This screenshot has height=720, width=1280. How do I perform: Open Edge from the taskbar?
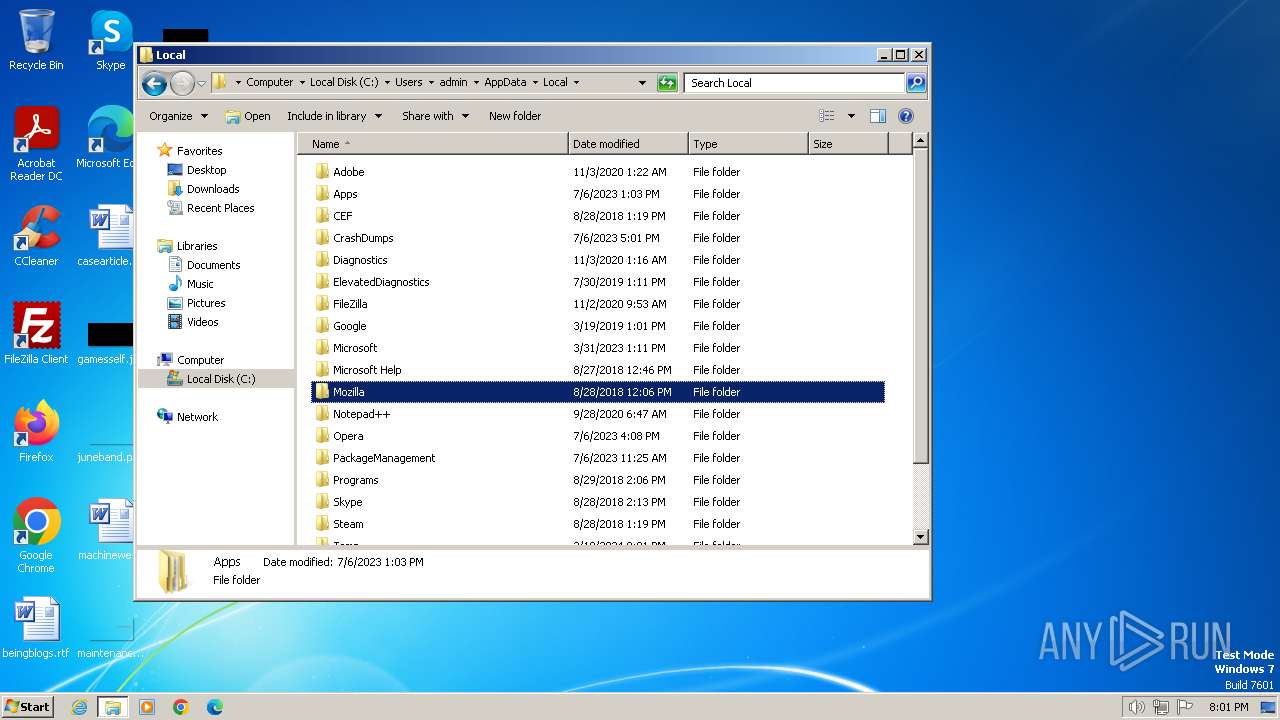(x=215, y=707)
